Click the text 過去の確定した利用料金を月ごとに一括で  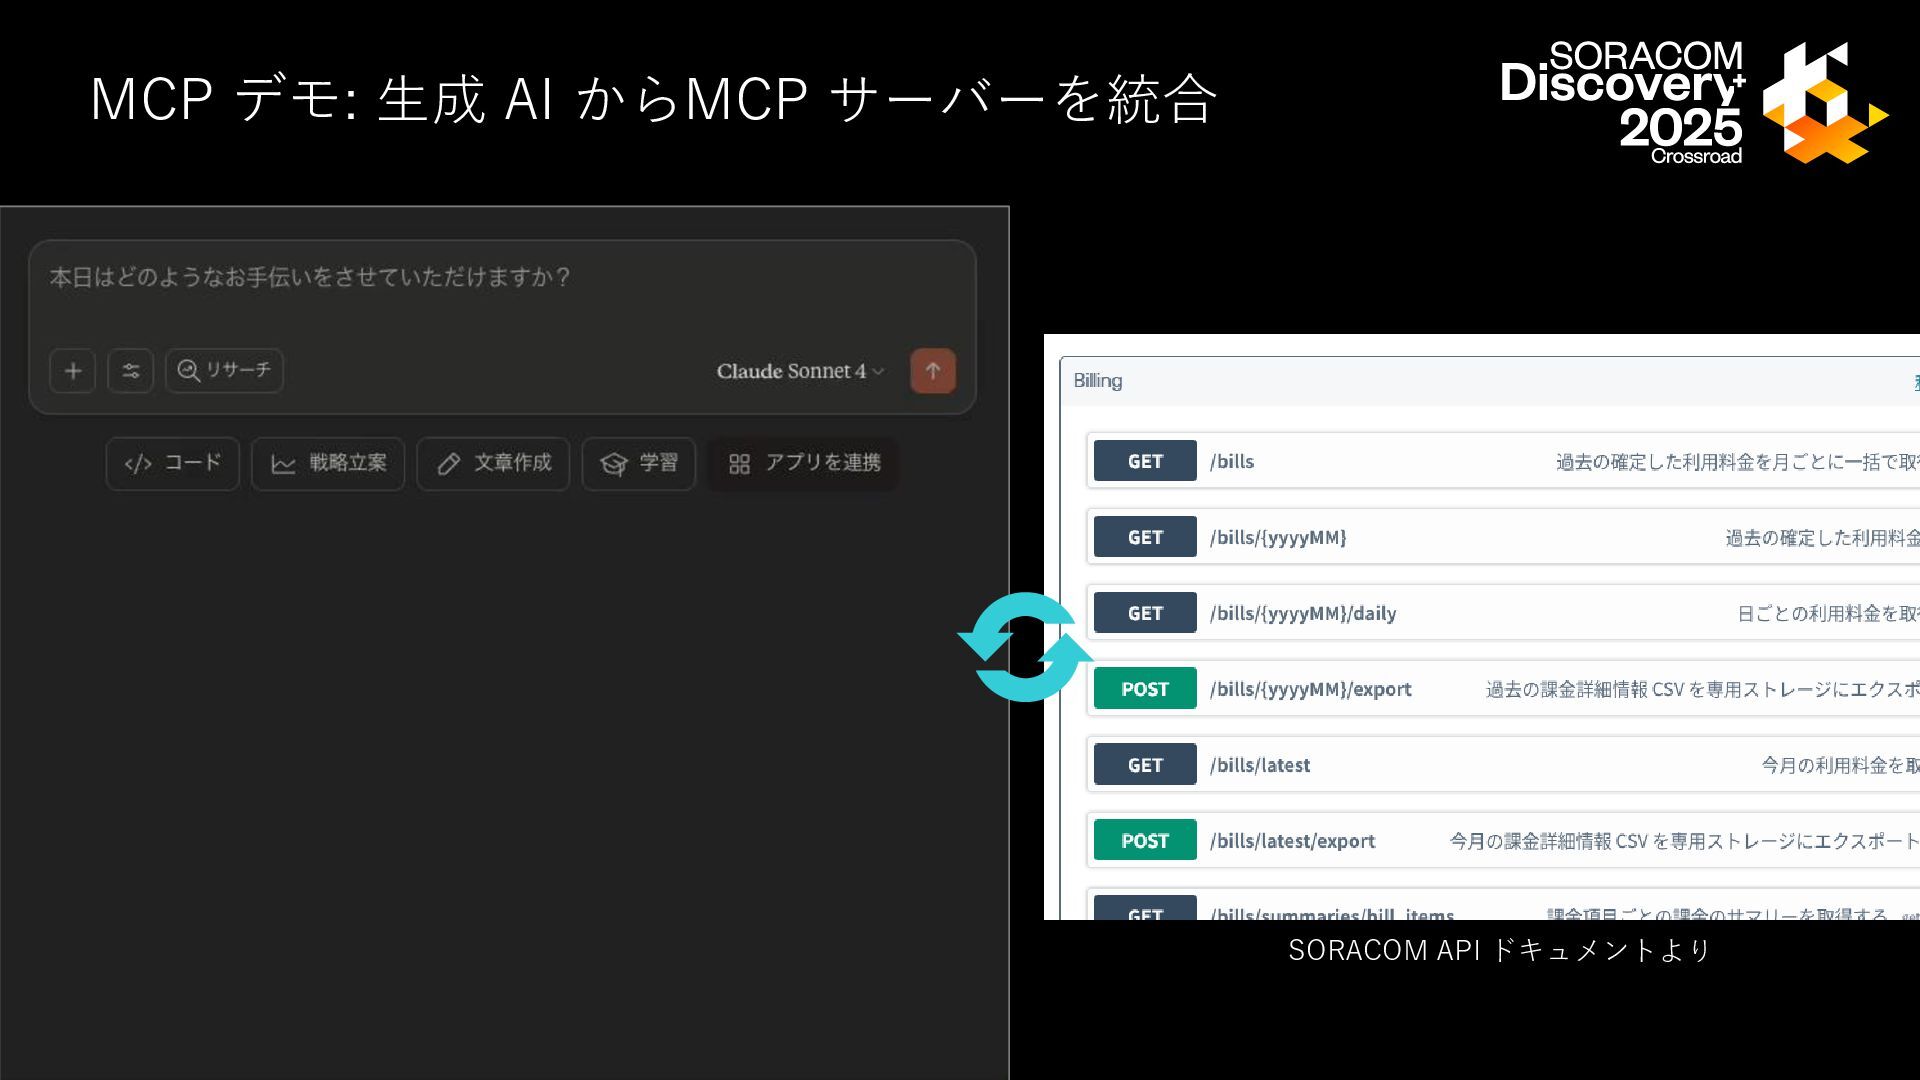click(1727, 462)
